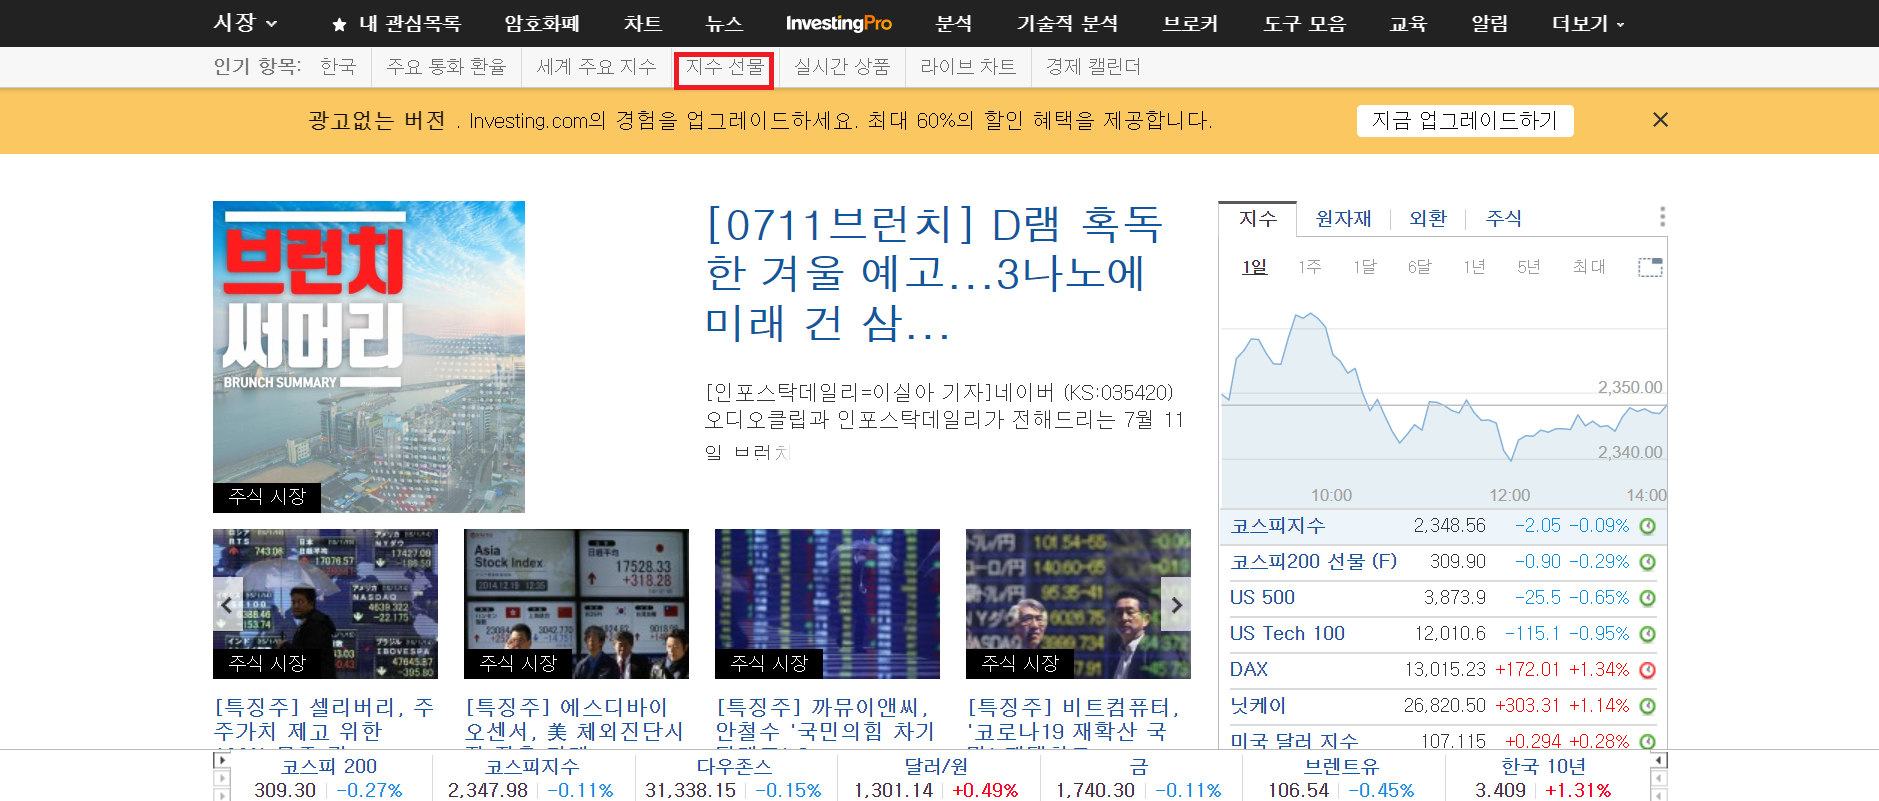Click red clock icon in DAX row
This screenshot has width=1879, height=801.
point(1647,670)
